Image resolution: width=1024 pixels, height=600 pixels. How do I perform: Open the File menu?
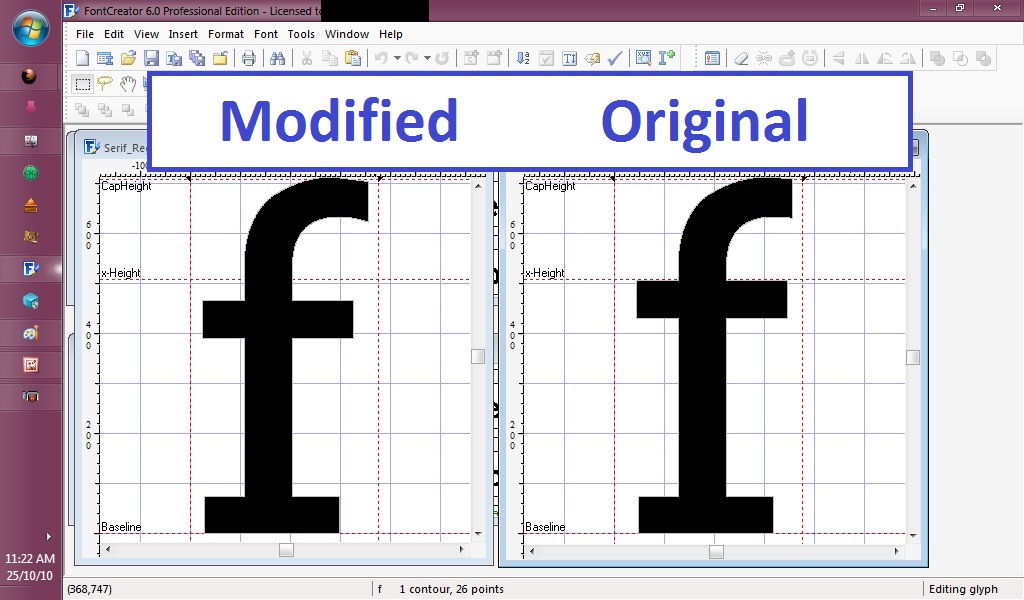pos(85,34)
